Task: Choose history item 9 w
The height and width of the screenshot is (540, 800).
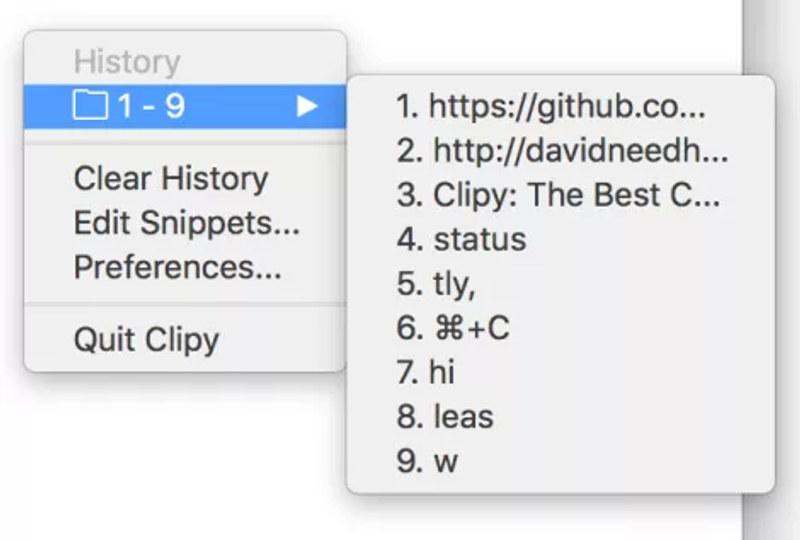Action: point(561,461)
